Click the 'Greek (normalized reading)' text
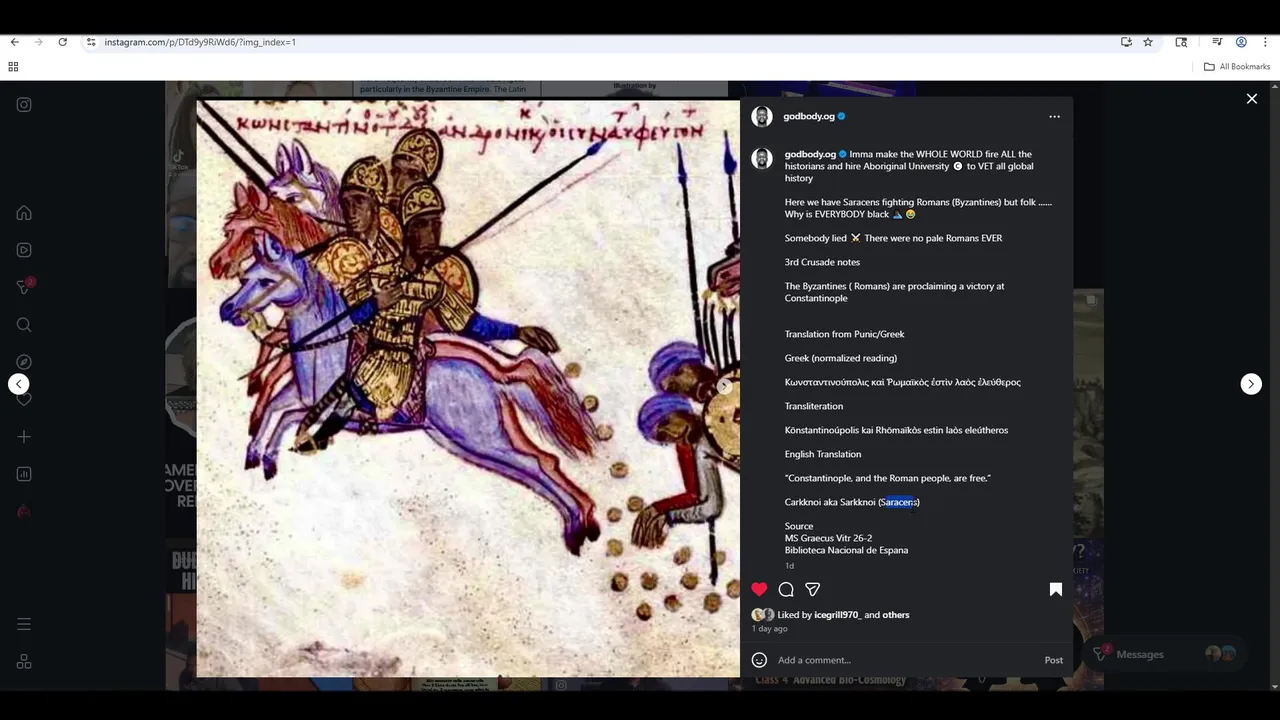Image resolution: width=1280 pixels, height=720 pixels. [841, 358]
